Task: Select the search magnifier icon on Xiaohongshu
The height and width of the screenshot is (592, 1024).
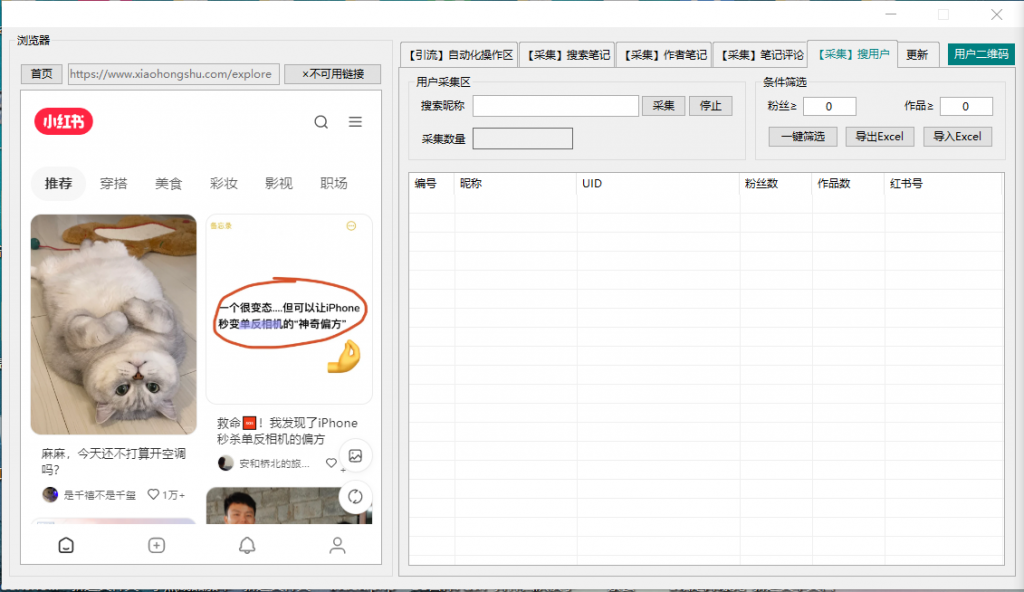Action: 320,121
